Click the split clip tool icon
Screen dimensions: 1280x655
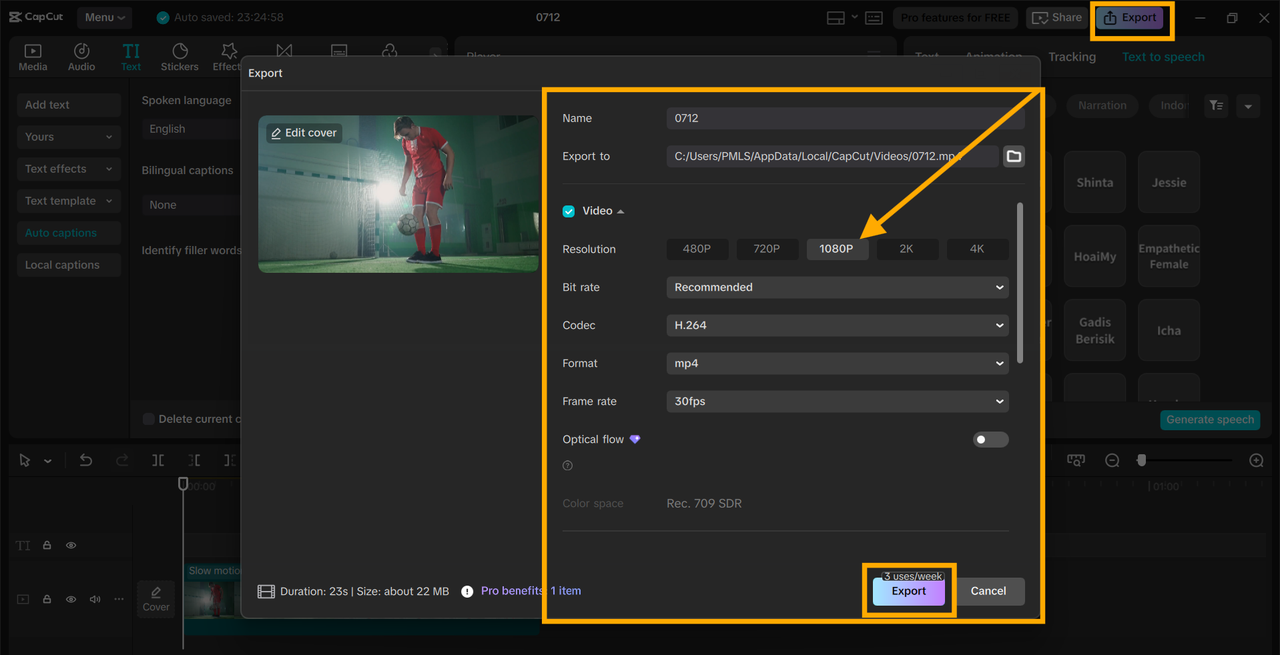click(158, 460)
